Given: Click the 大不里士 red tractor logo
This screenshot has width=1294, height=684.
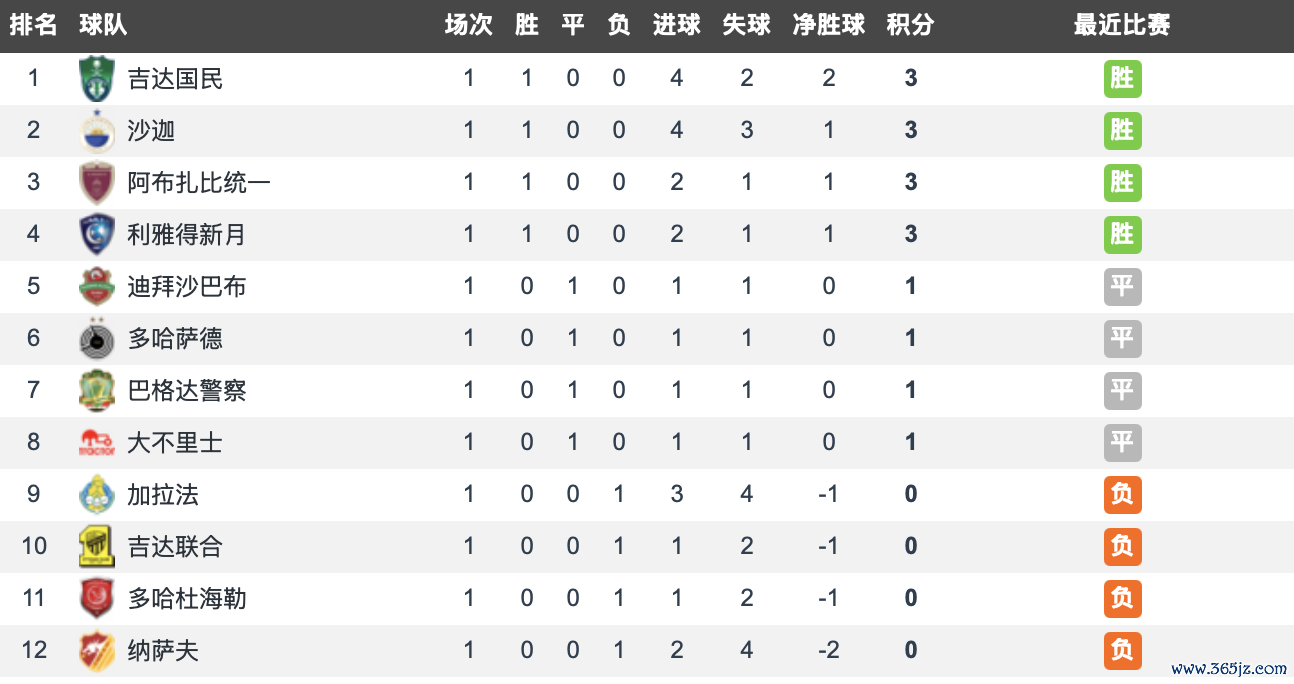Looking at the screenshot, I should 97,443.
